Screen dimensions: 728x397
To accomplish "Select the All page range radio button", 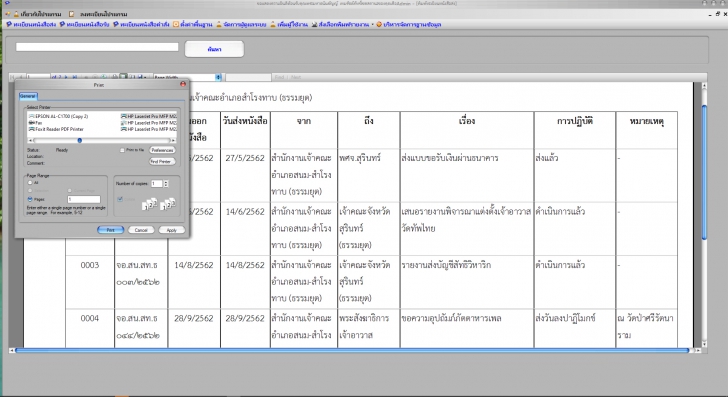I will click(x=30, y=183).
